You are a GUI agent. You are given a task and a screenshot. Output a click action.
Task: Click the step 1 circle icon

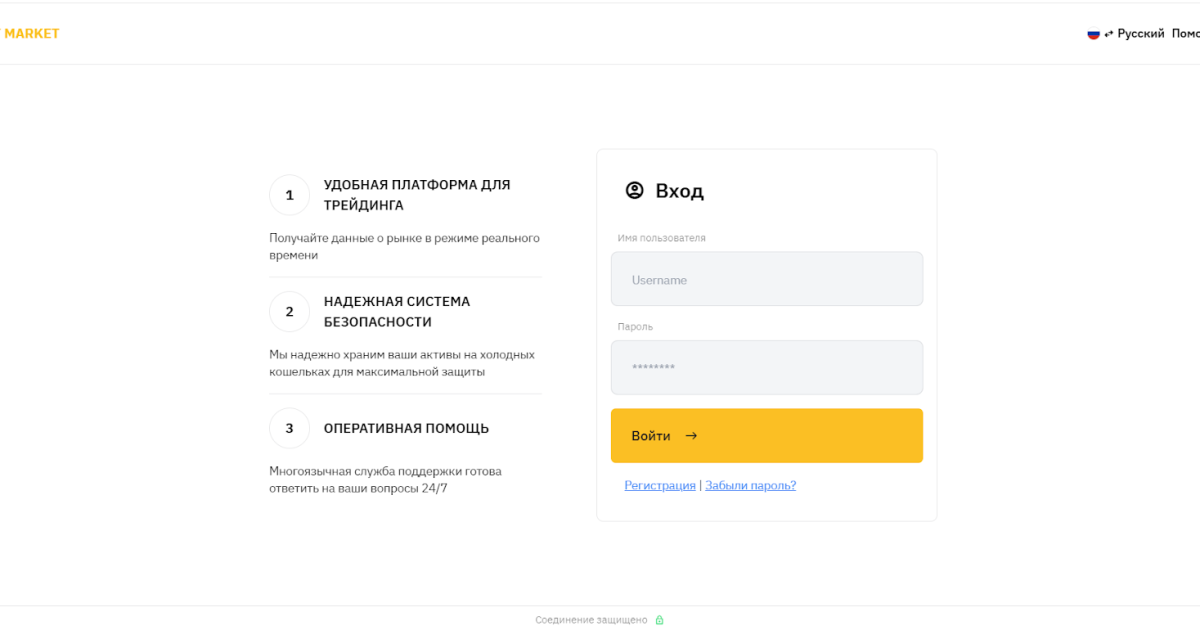click(x=290, y=195)
